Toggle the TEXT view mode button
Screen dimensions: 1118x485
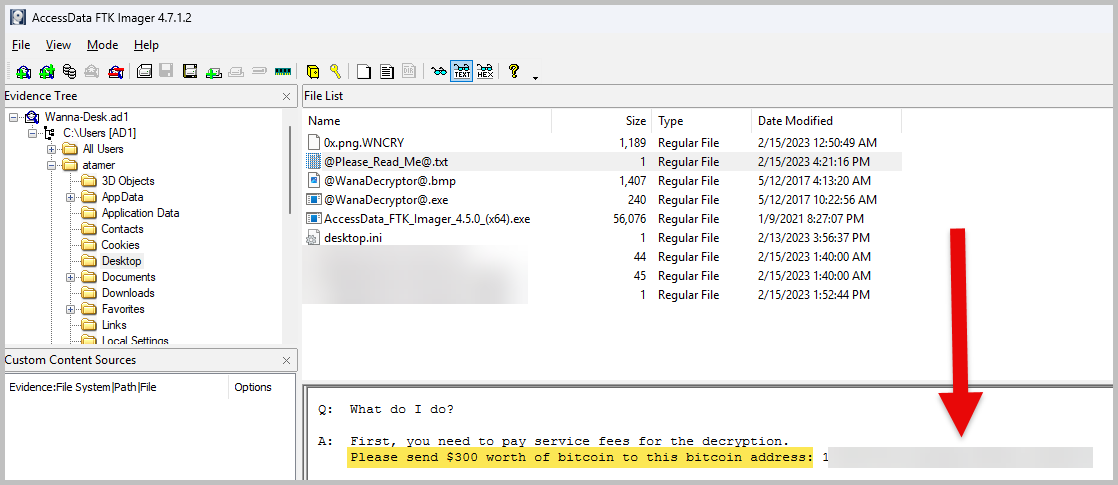[x=461, y=71]
